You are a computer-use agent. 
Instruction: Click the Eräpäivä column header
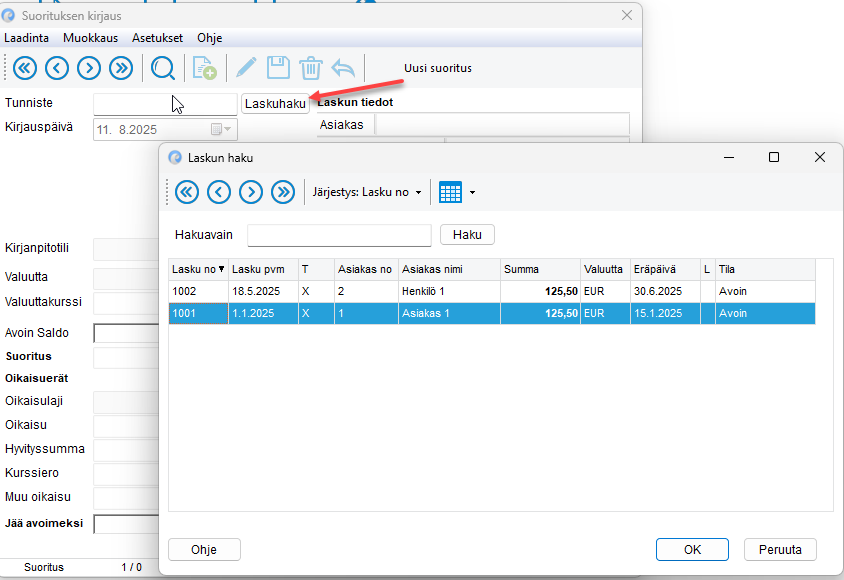(x=665, y=269)
